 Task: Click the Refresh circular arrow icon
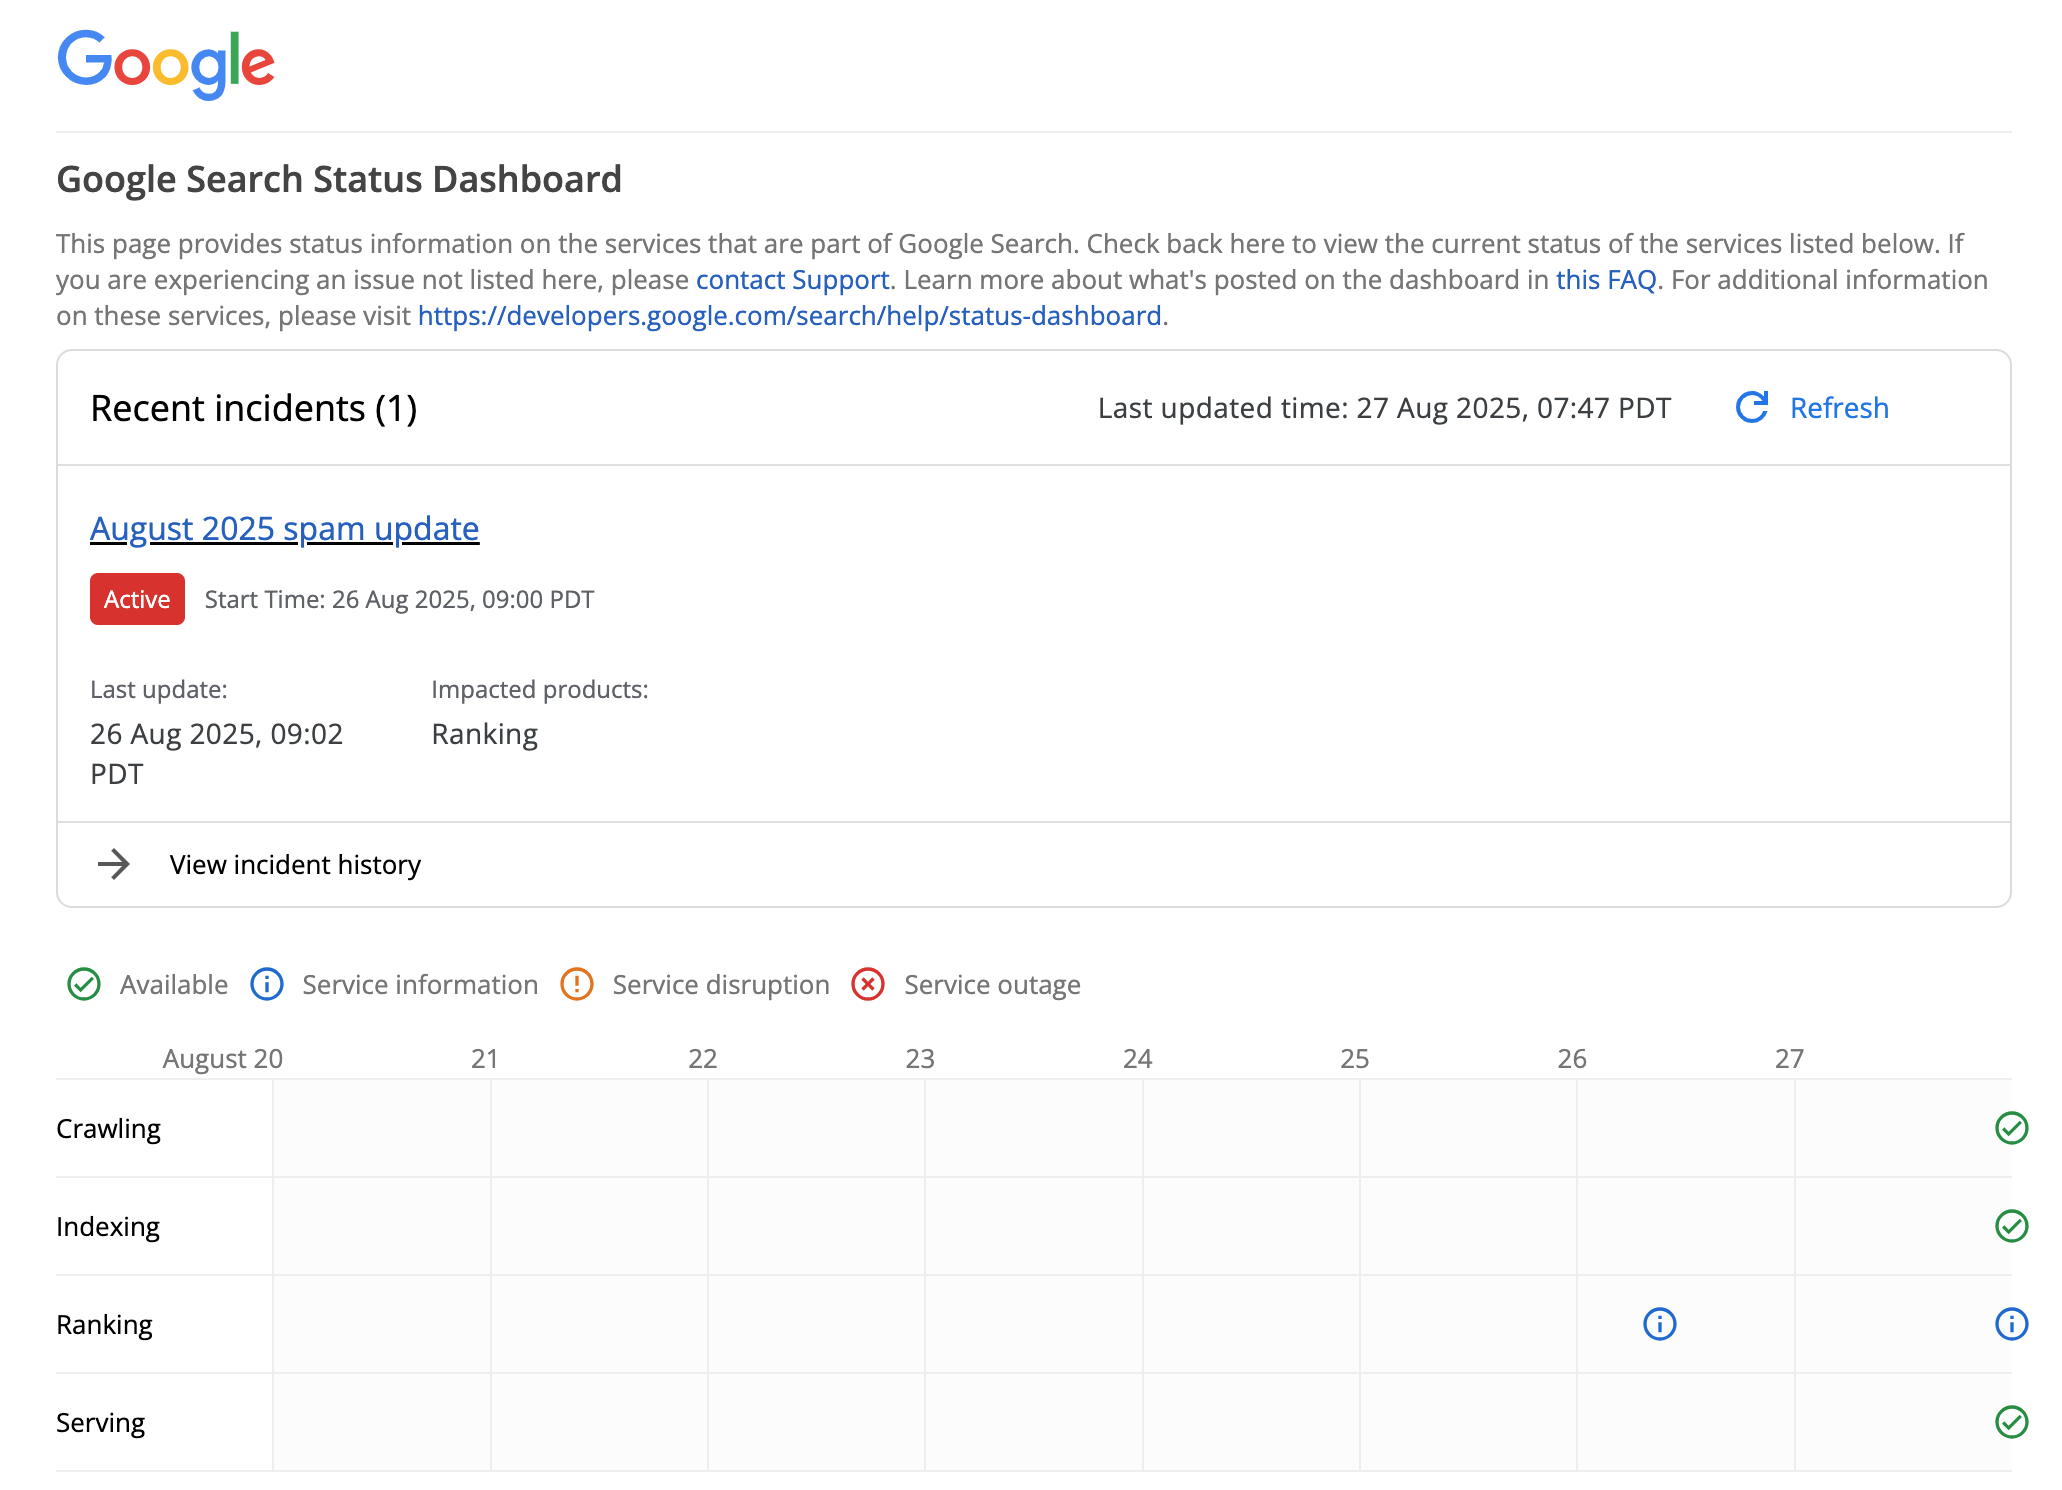[x=1752, y=407]
